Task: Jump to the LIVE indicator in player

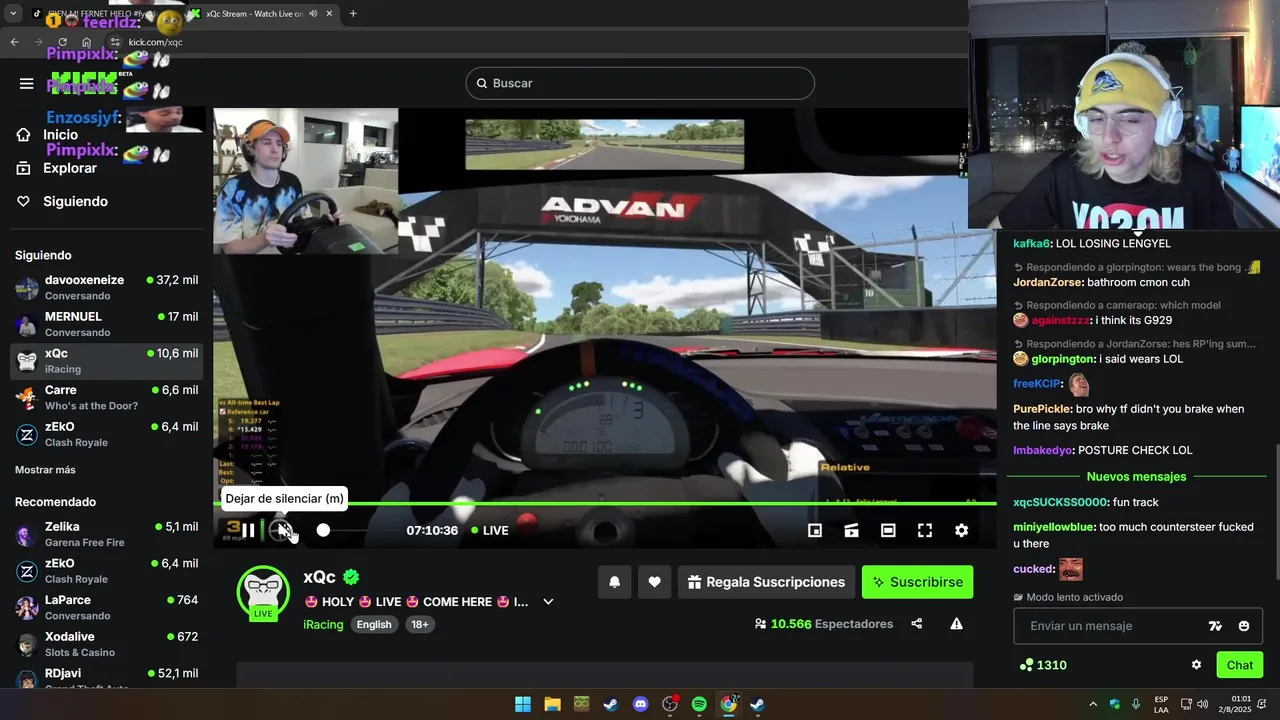Action: pos(490,530)
